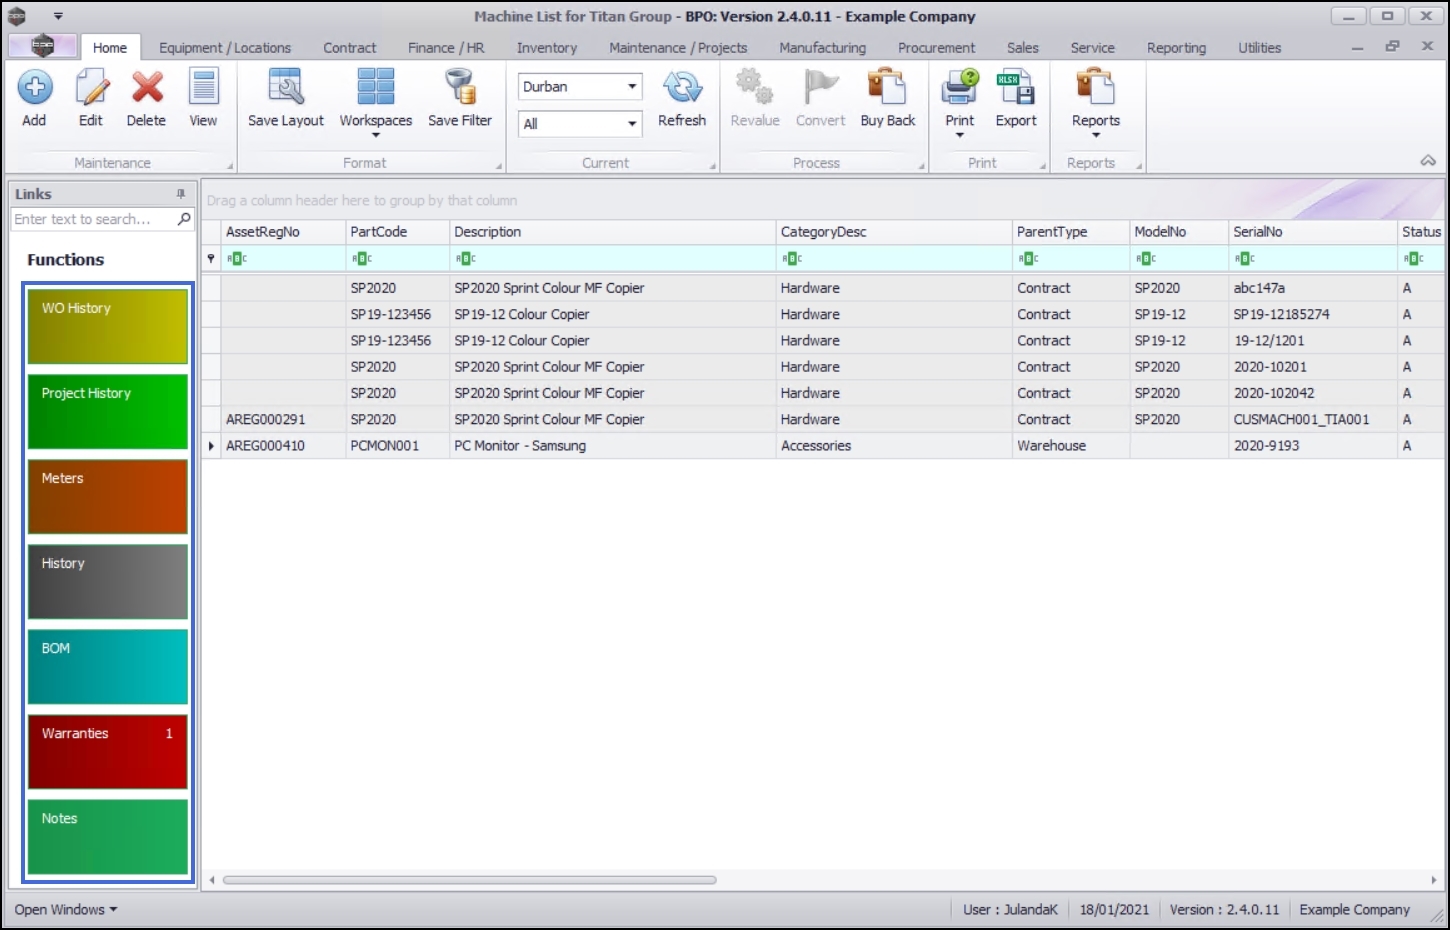Open the Manufacturing tab
Viewport: 1450px width, 930px height.
(822, 47)
